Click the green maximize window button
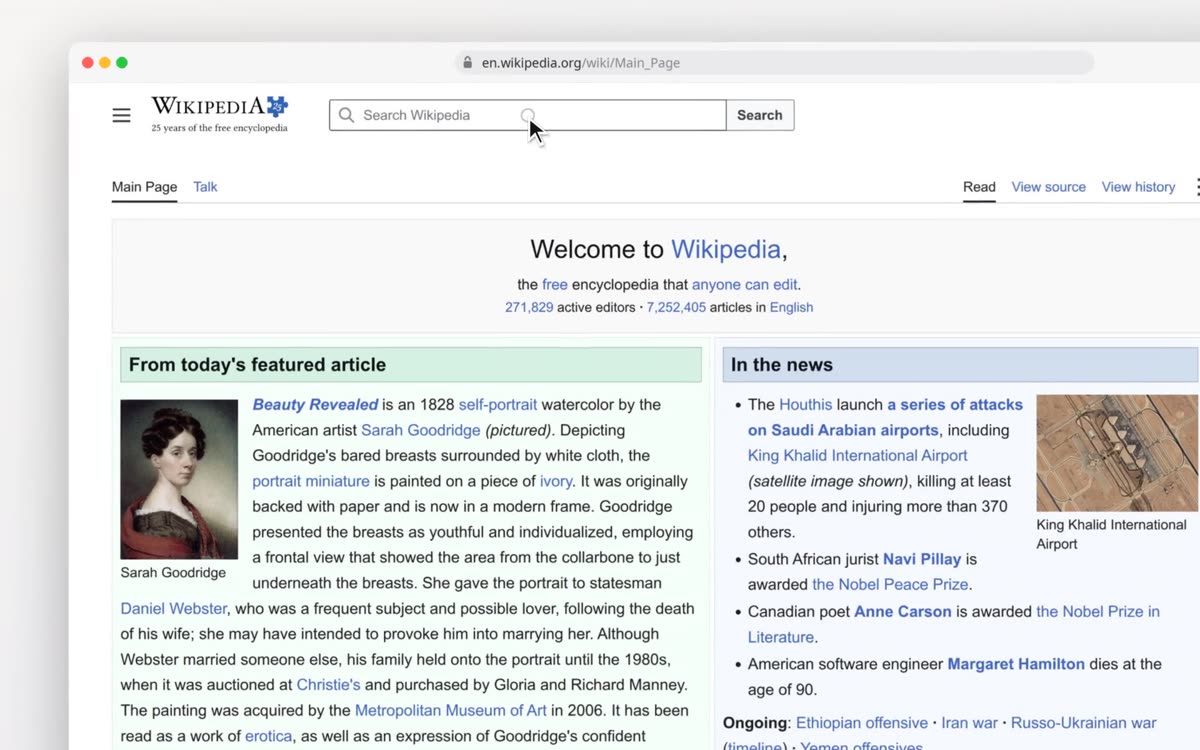This screenshot has height=750, width=1200. click(122, 62)
